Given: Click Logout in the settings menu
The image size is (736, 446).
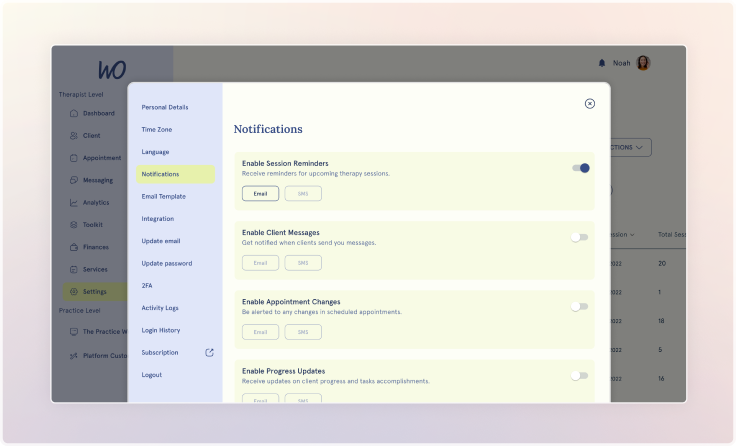Looking at the screenshot, I should [x=152, y=375].
